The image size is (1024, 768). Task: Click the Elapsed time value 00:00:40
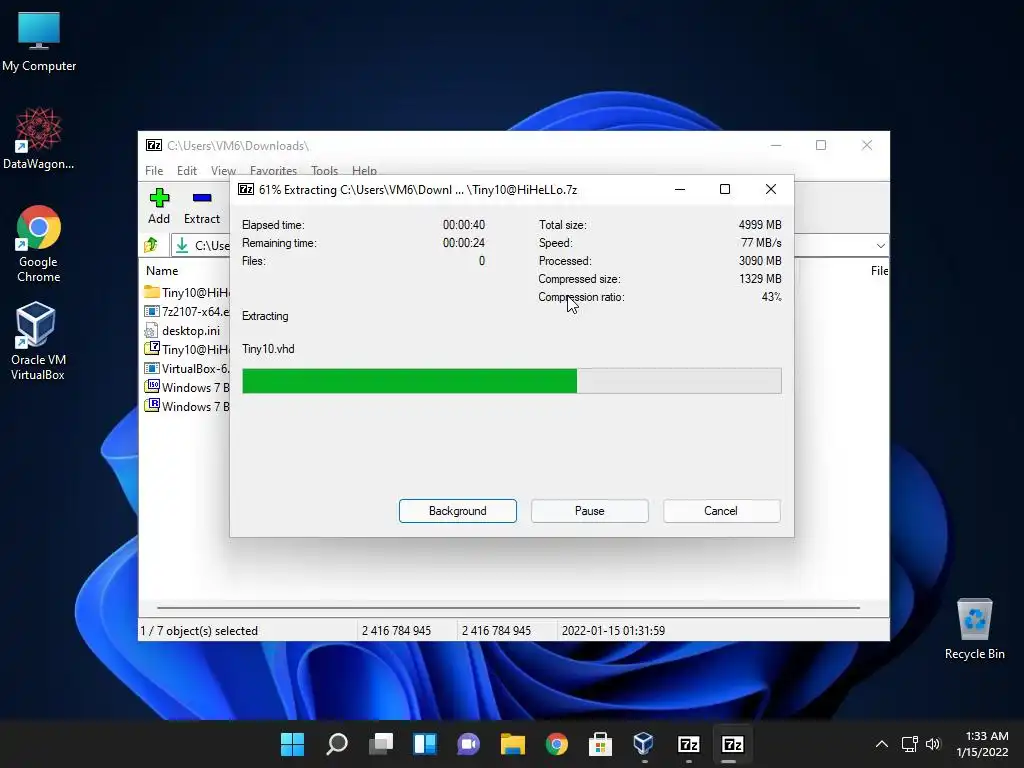[464, 225]
